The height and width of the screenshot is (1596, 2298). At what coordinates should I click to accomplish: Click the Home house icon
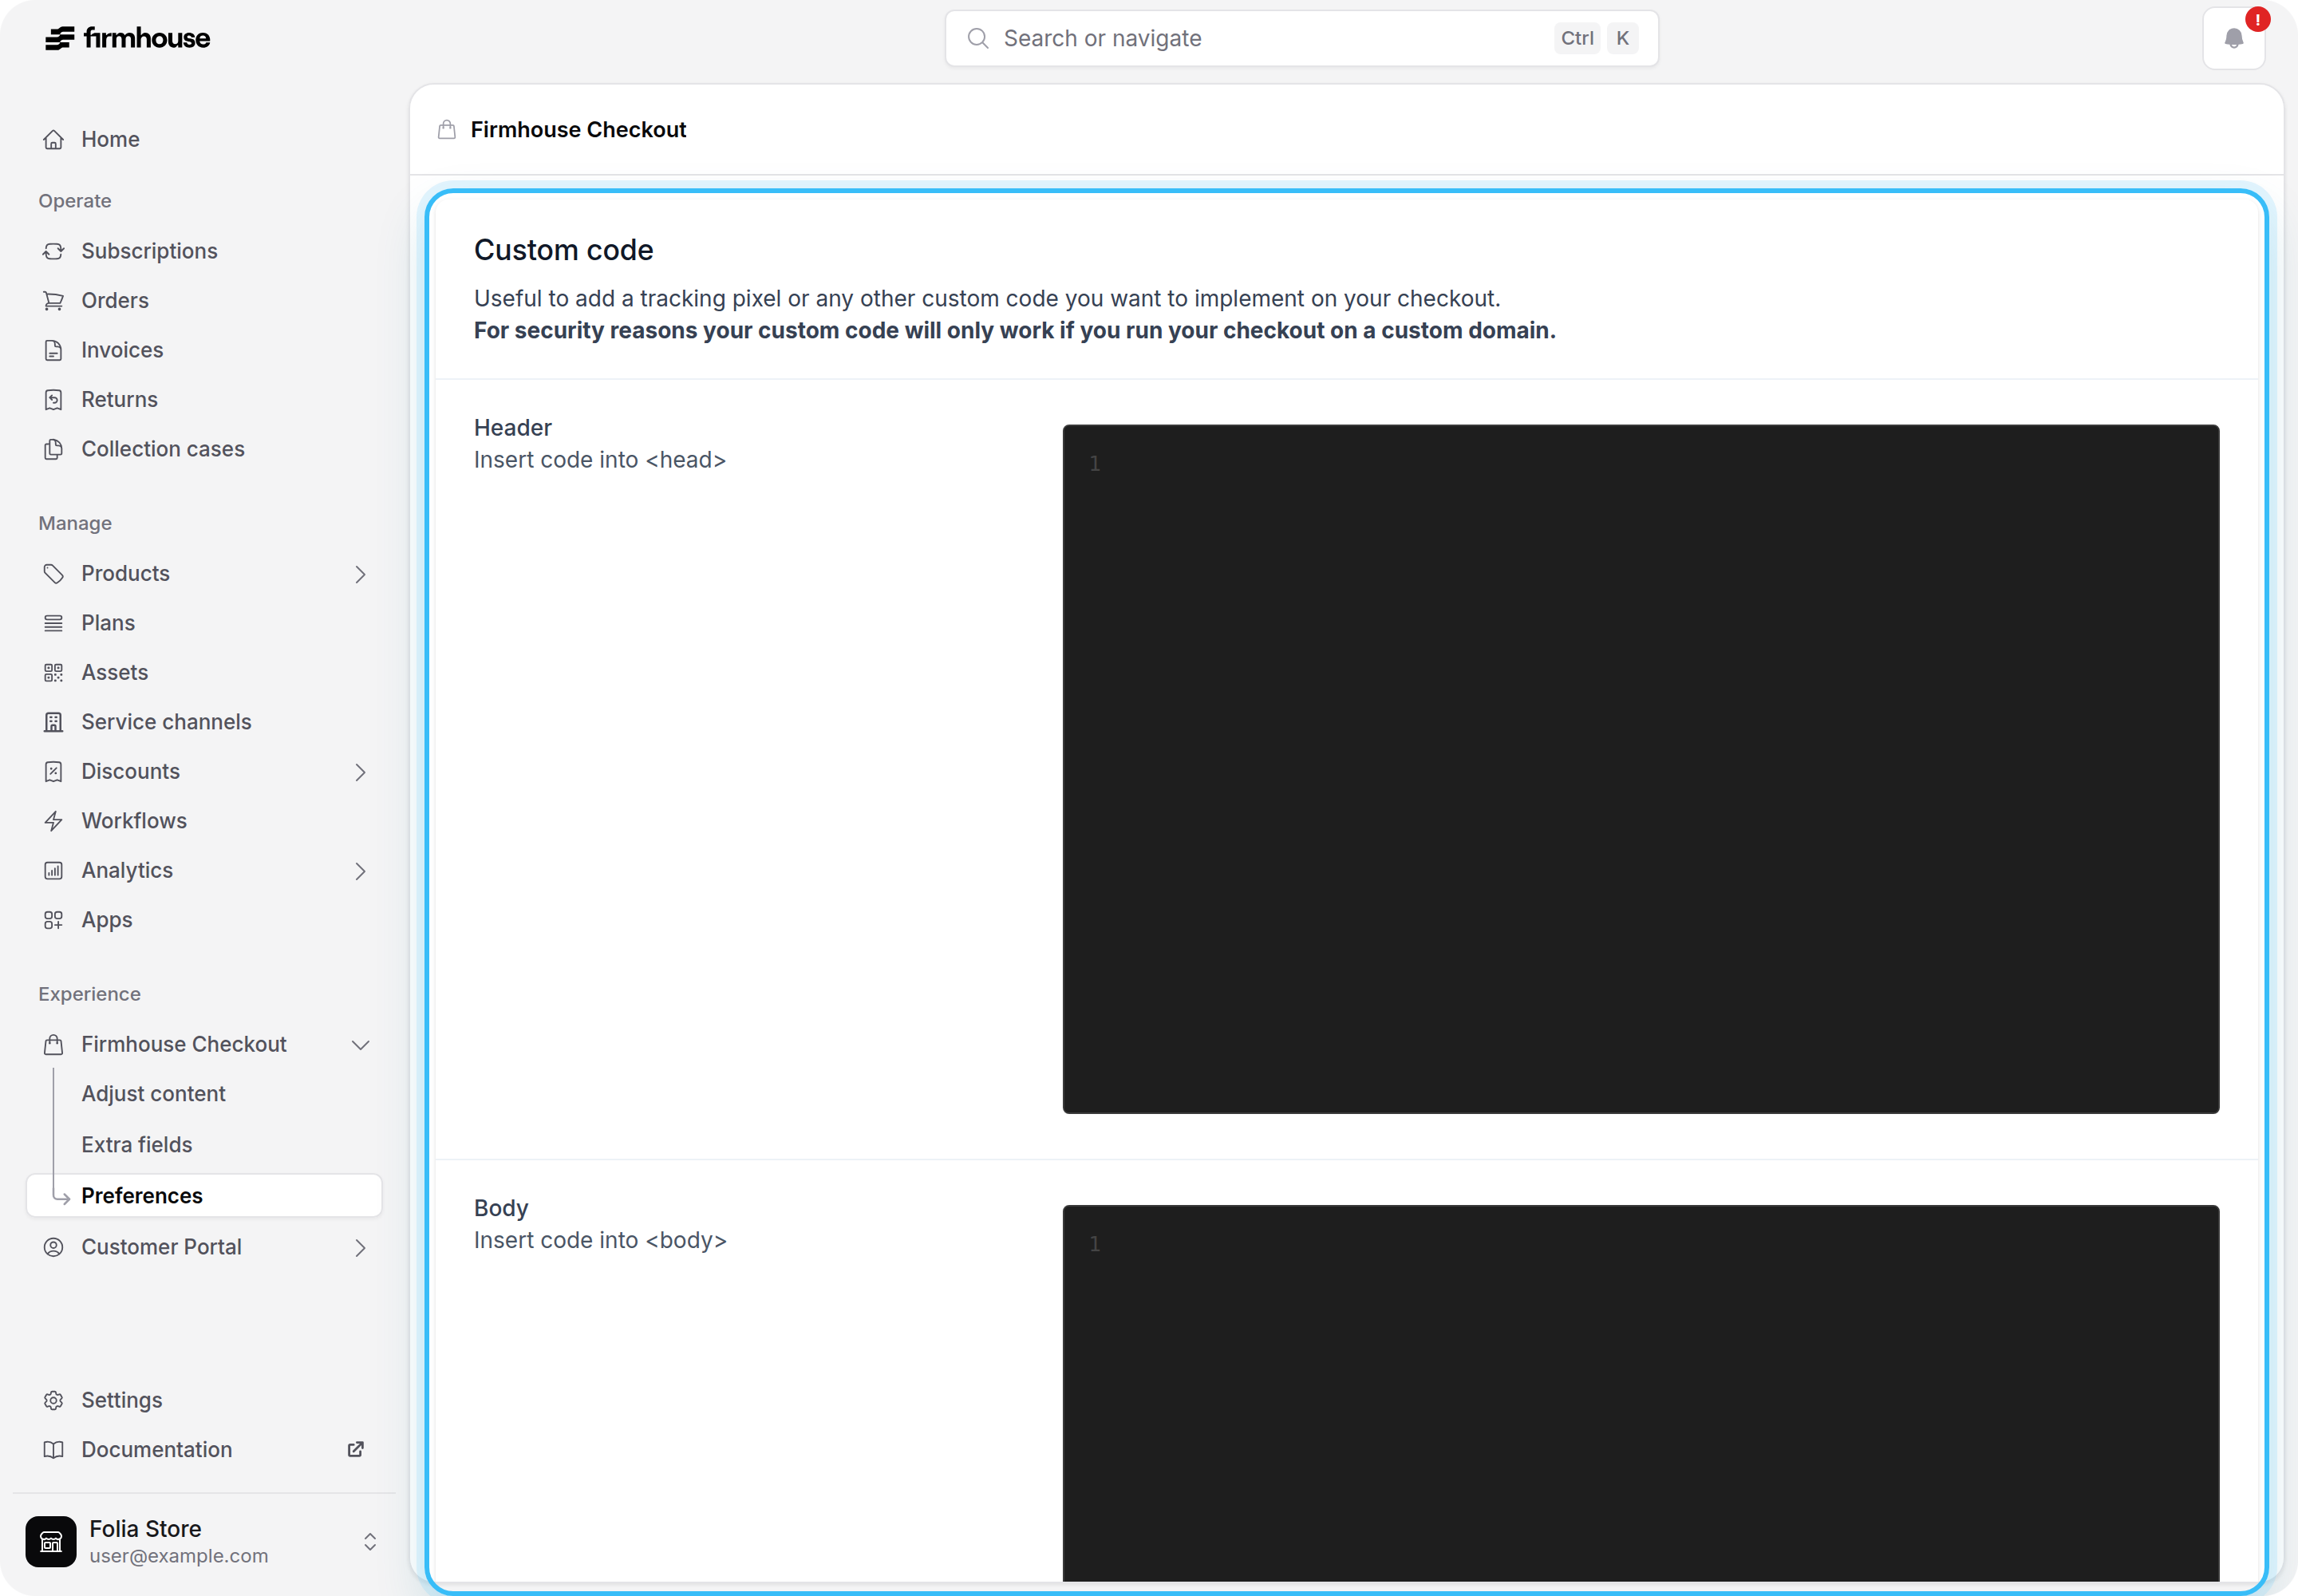[54, 140]
